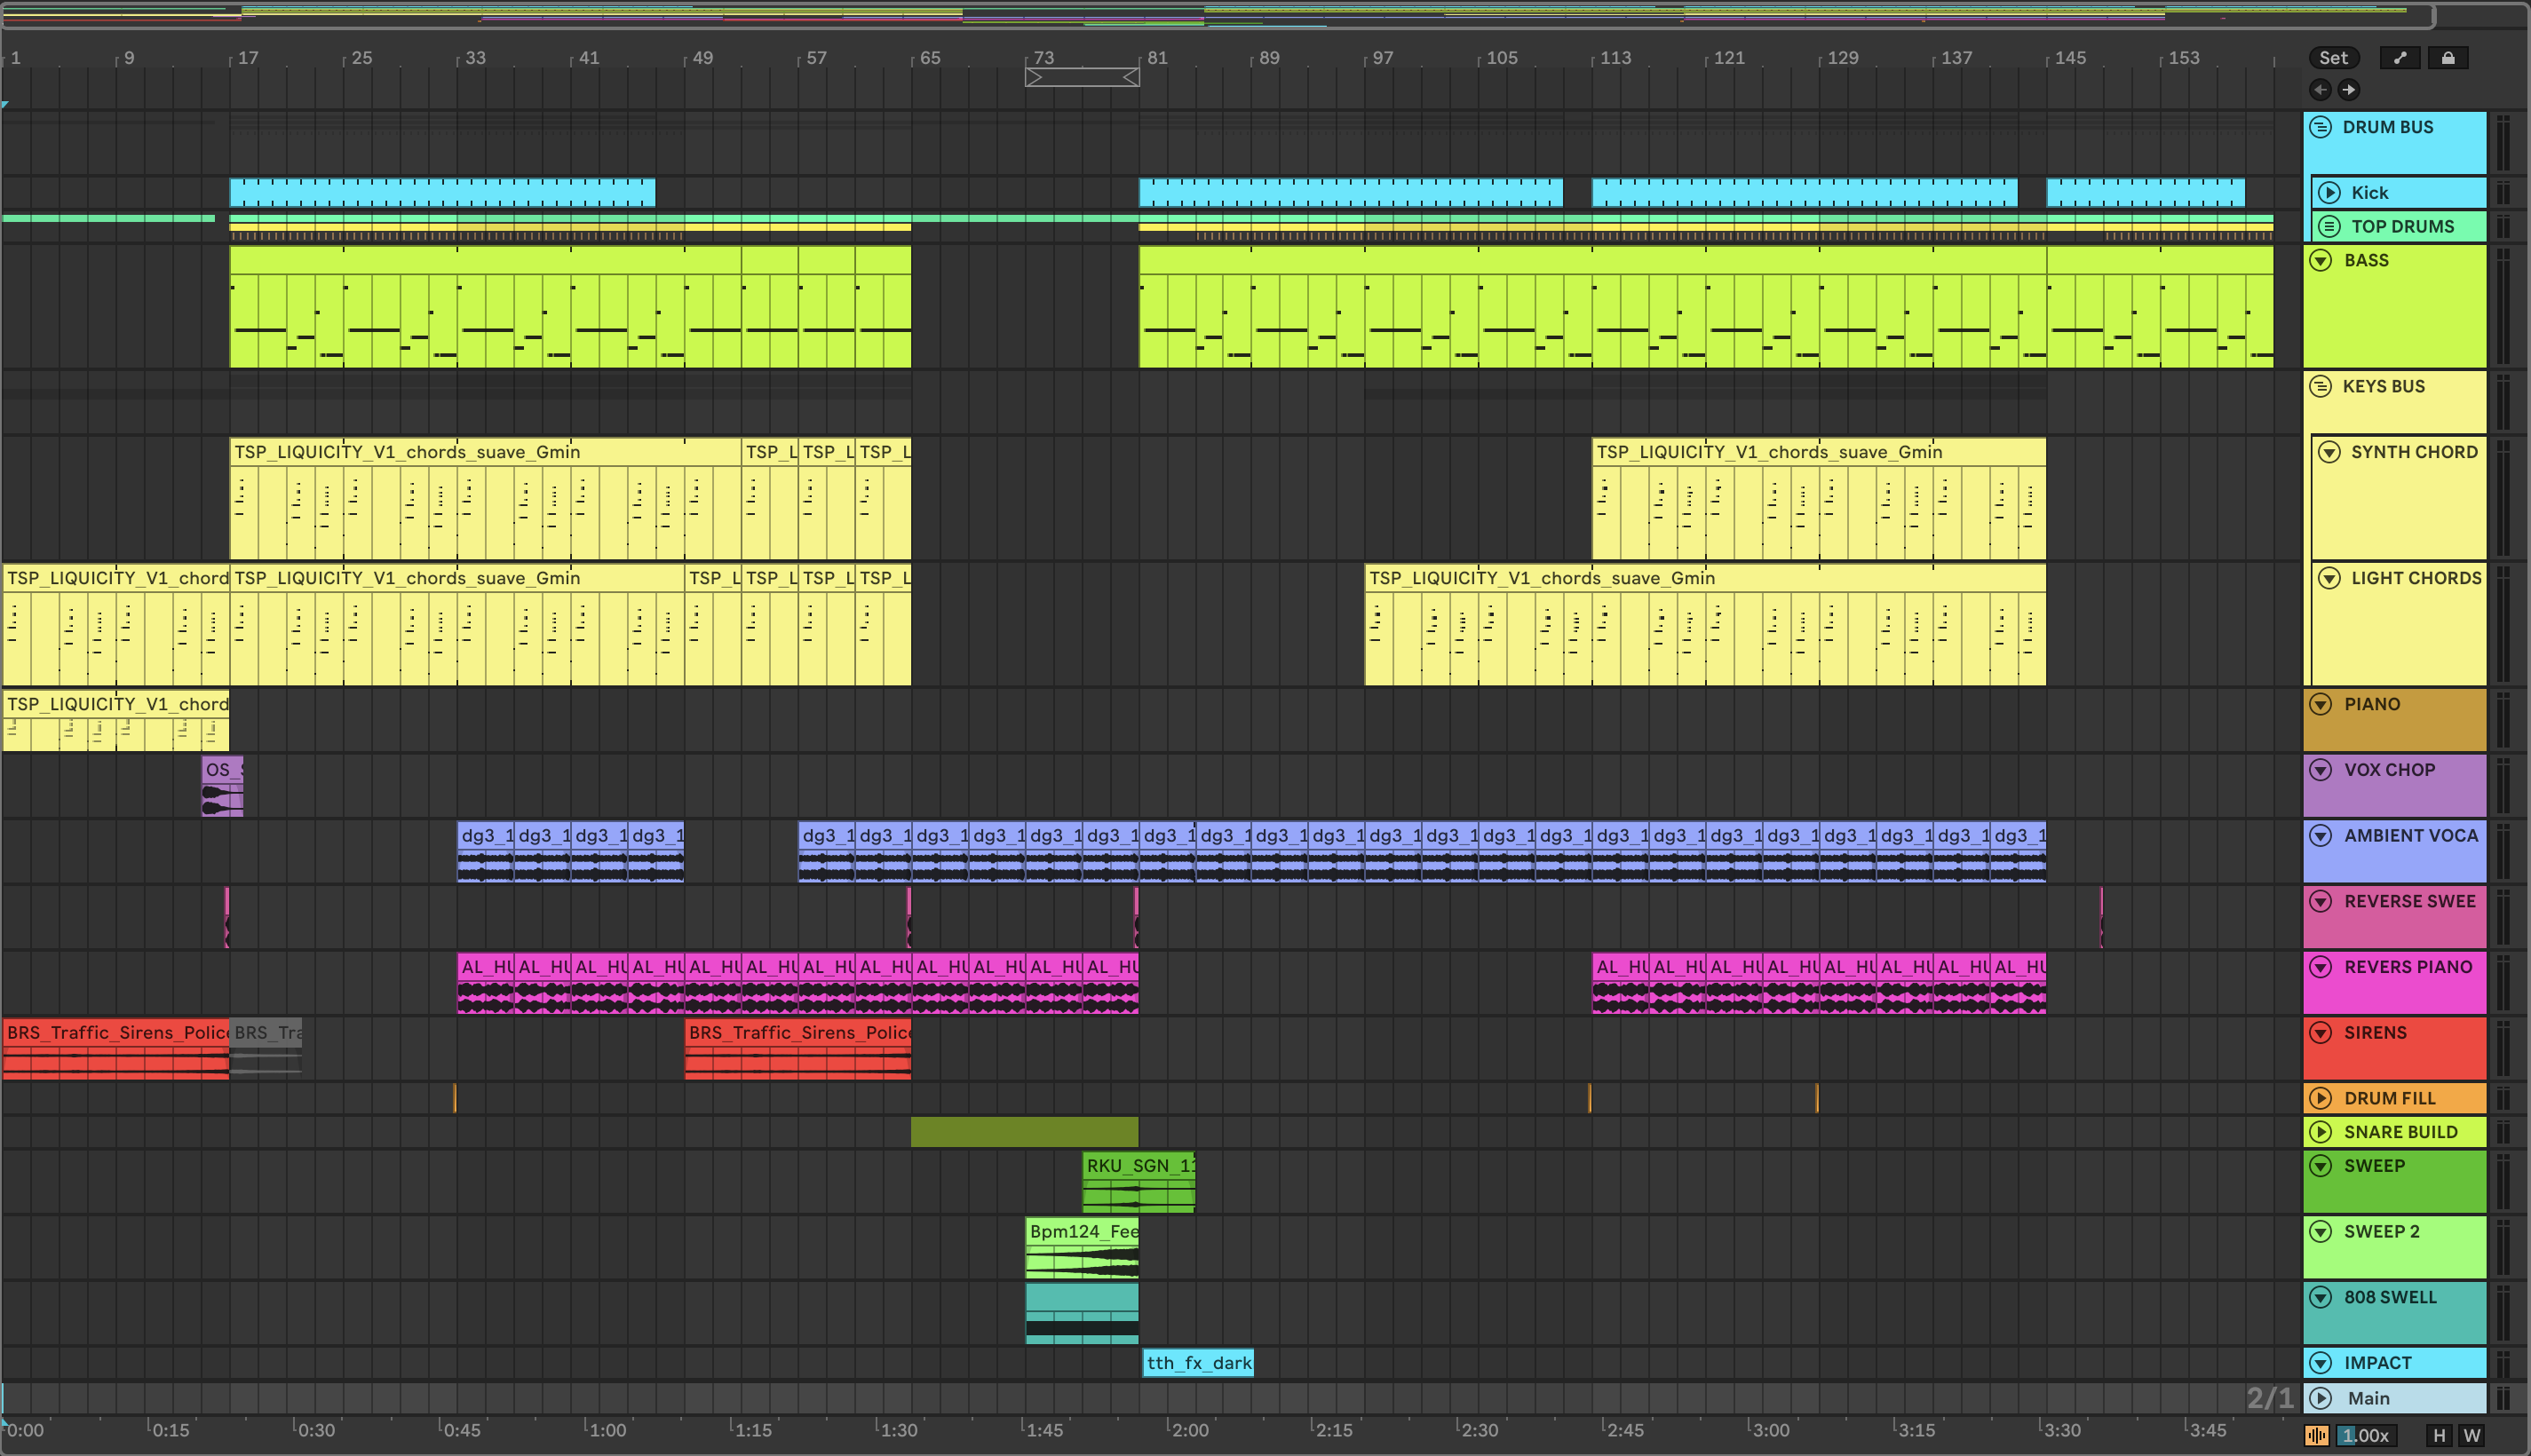Click the Lock Envelopes padlock icon

pos(2447,58)
